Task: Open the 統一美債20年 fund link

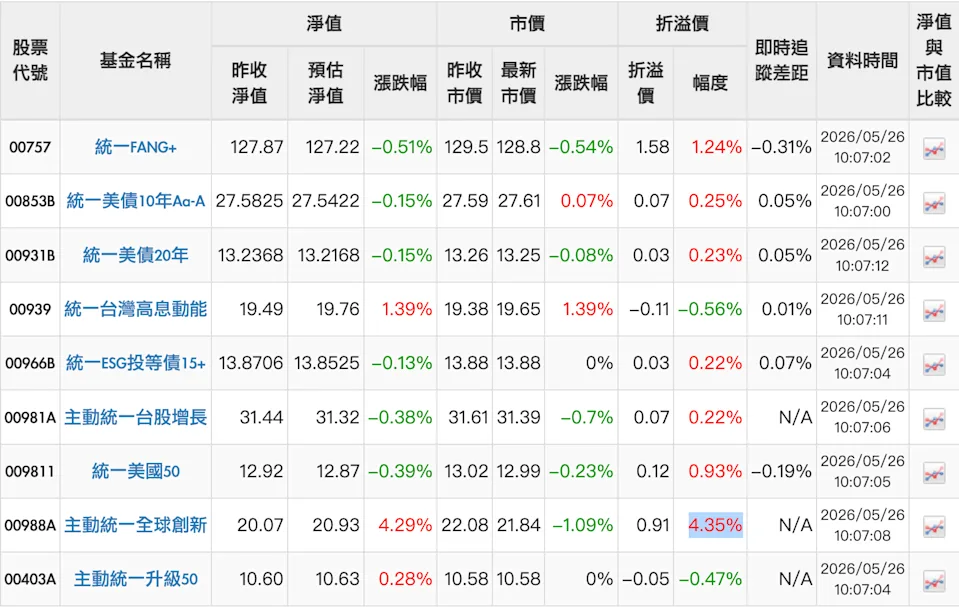Action: [136, 255]
